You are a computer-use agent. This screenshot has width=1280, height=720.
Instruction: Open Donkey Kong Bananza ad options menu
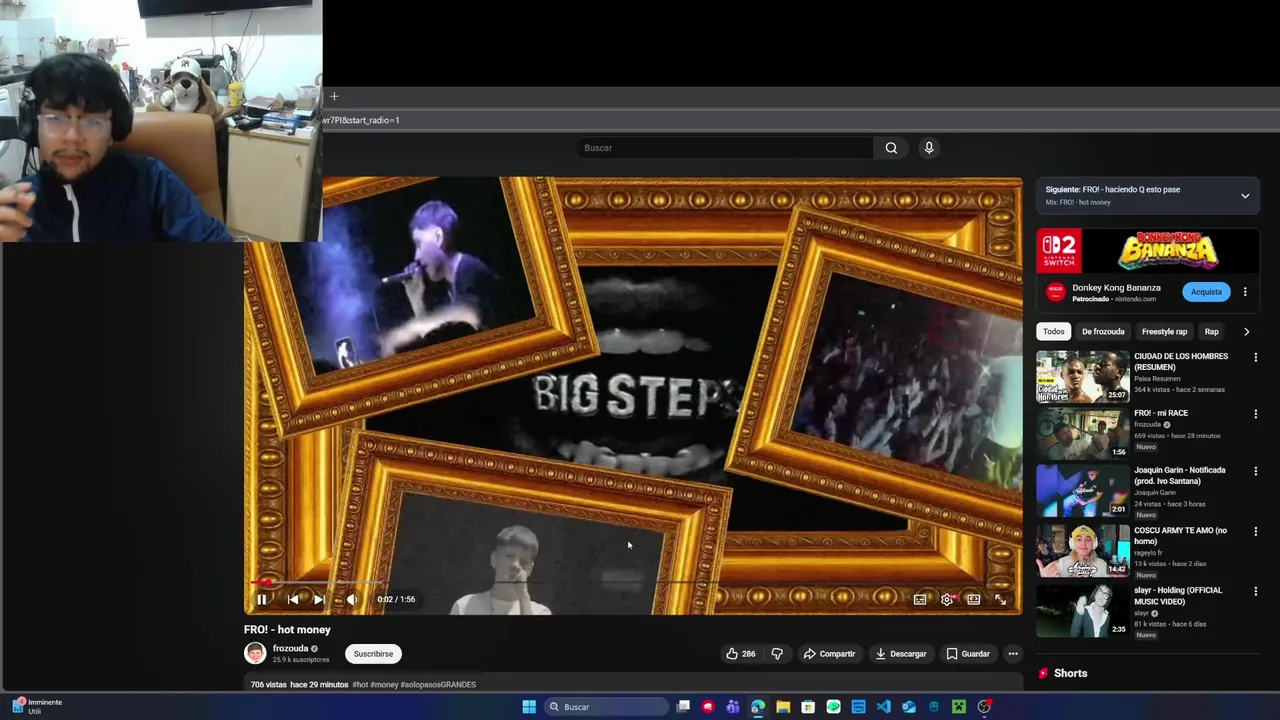click(1245, 292)
